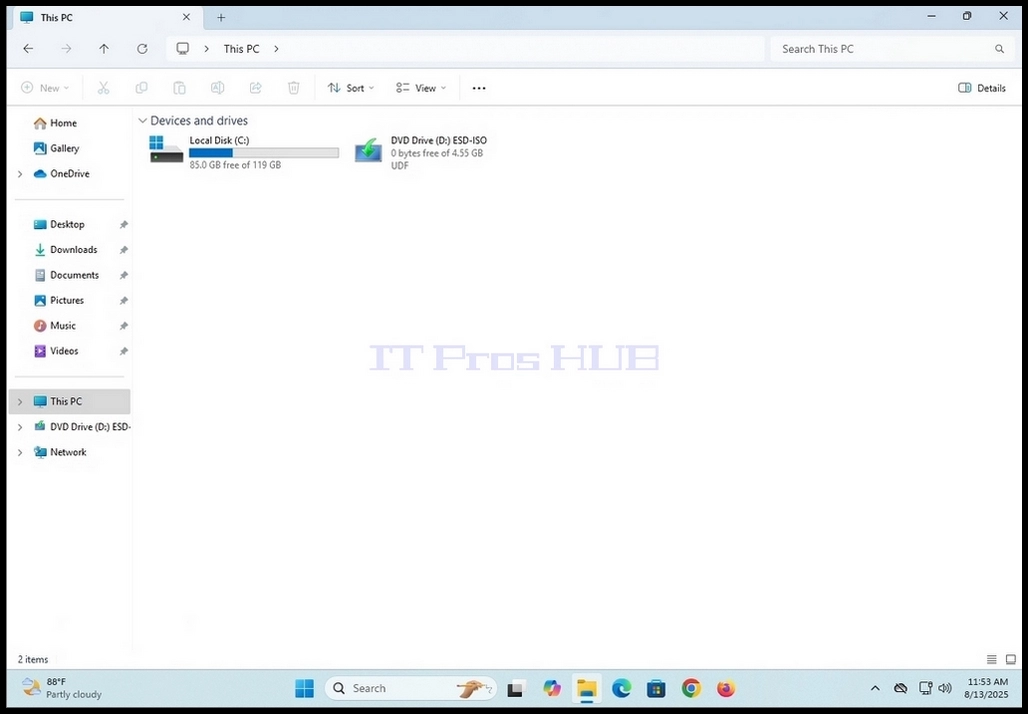Select the DVD Drive (D:) ESD-ISO icon
This screenshot has height=714, width=1028.
coord(368,150)
